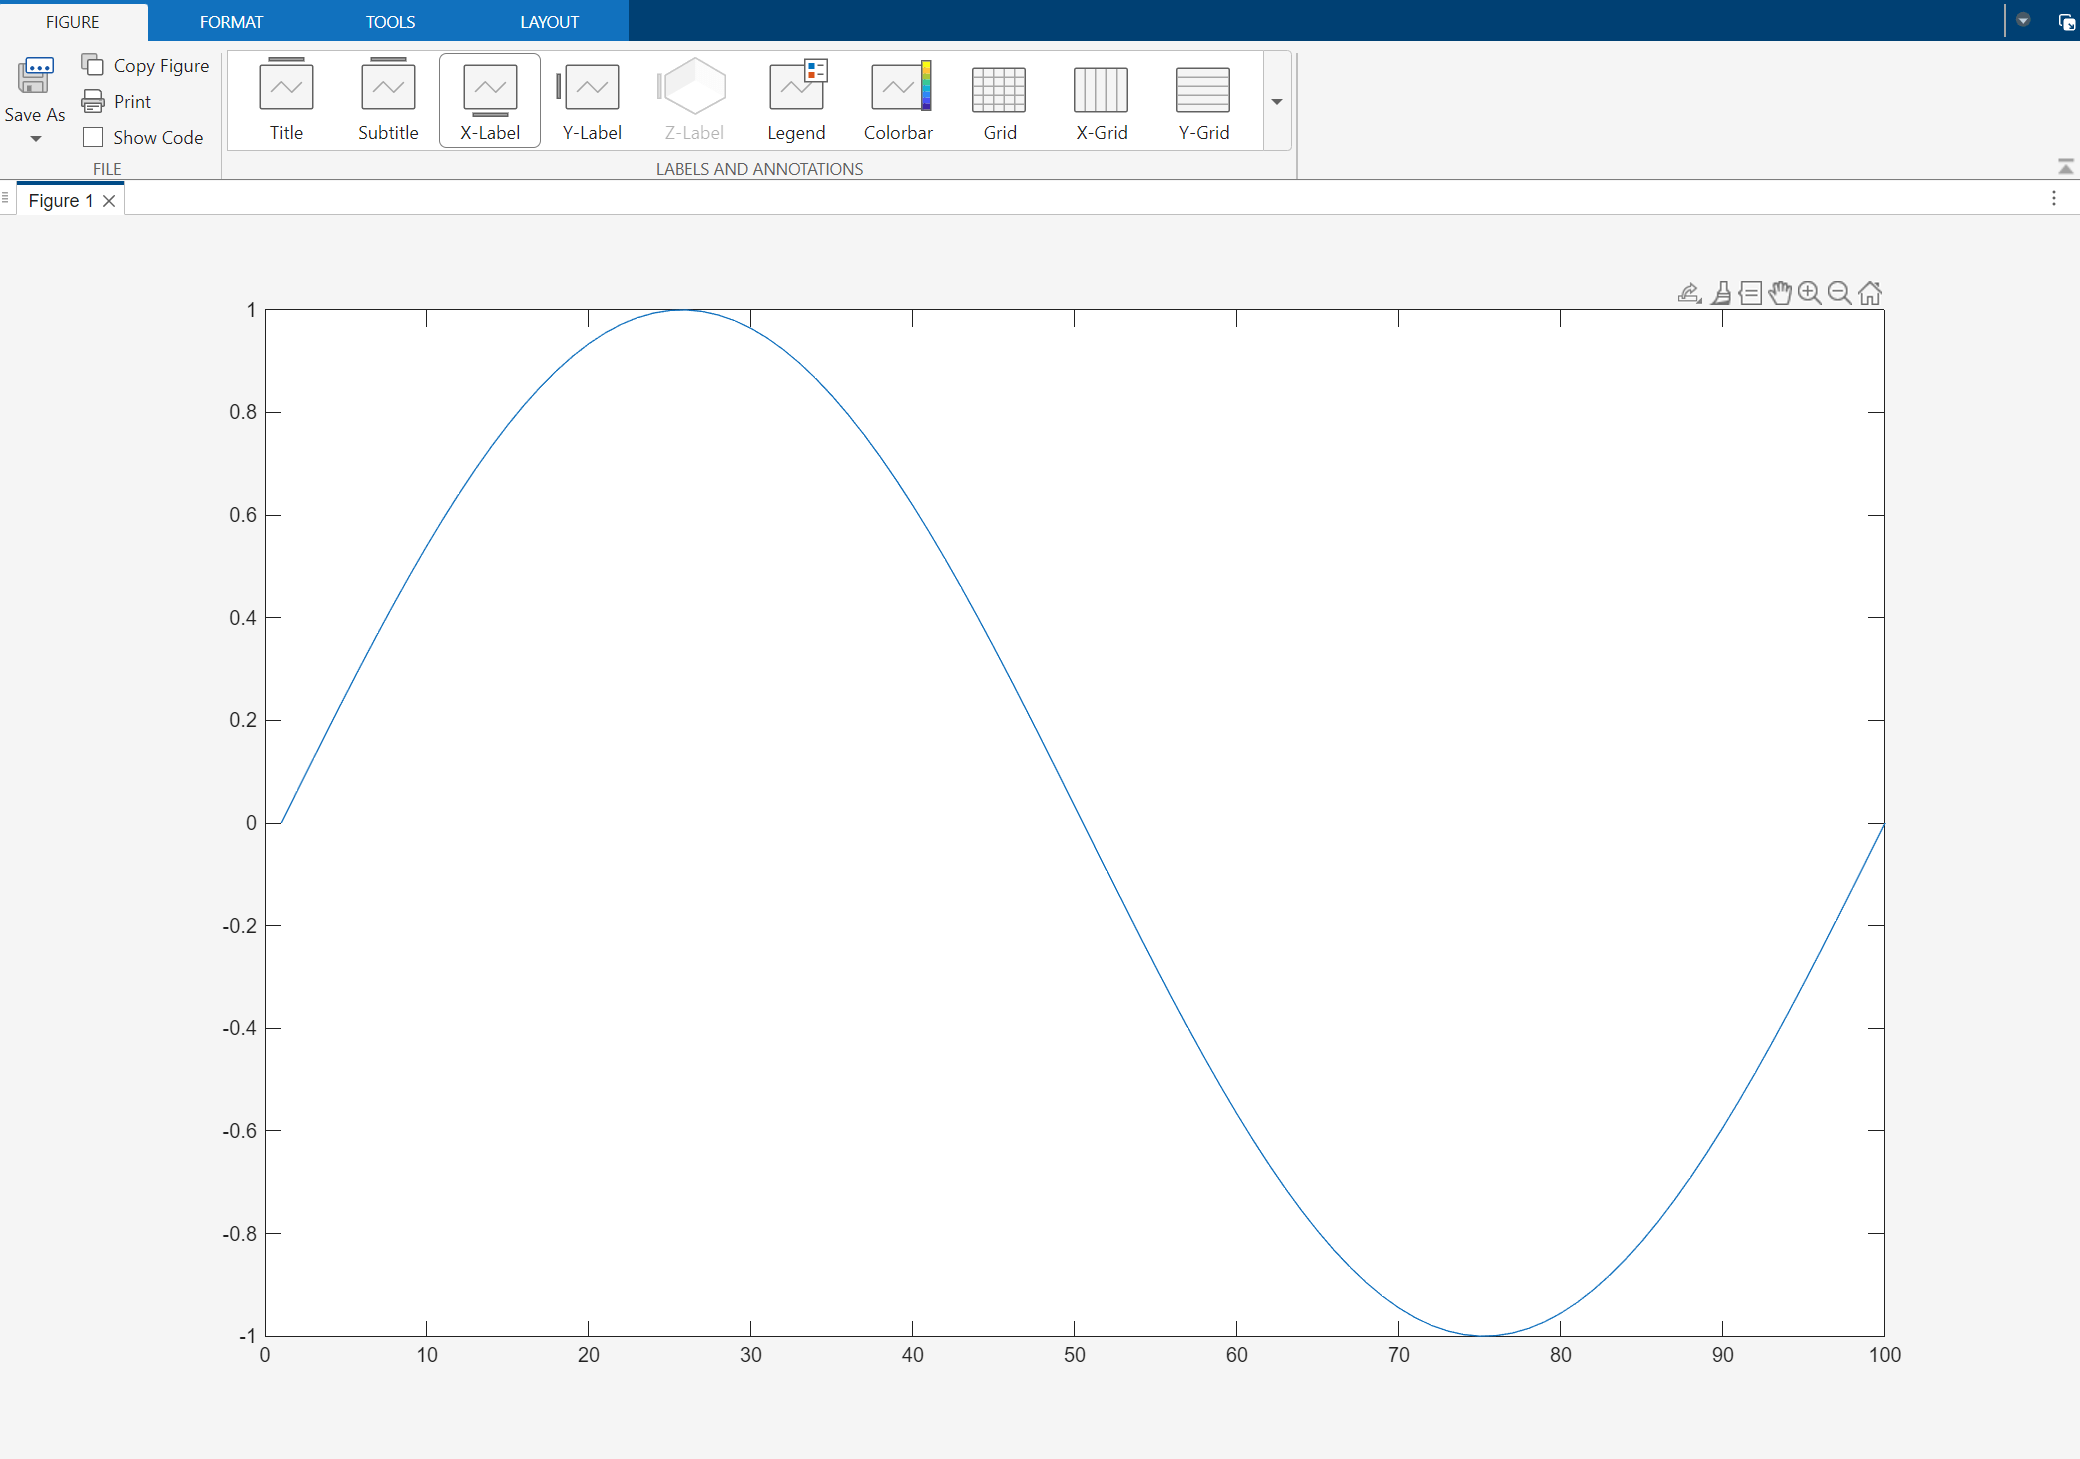The width and height of the screenshot is (2080, 1459).
Task: Restore the default view with the home icon
Action: pos(1871,292)
